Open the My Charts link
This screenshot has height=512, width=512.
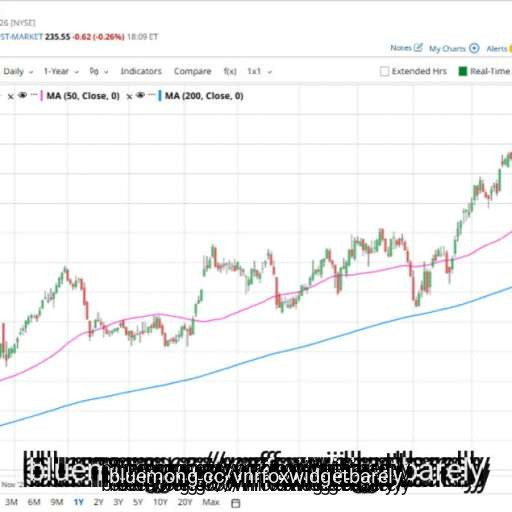pyautogui.click(x=447, y=49)
